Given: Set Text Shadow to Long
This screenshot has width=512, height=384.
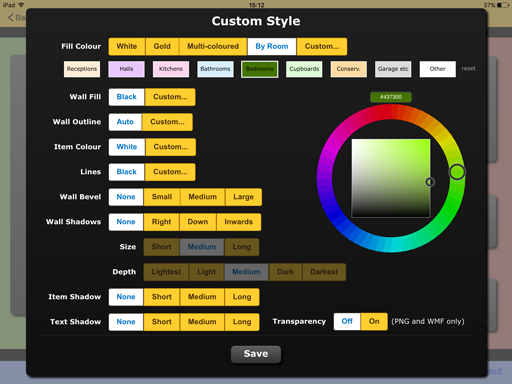Looking at the screenshot, I should pos(242,322).
